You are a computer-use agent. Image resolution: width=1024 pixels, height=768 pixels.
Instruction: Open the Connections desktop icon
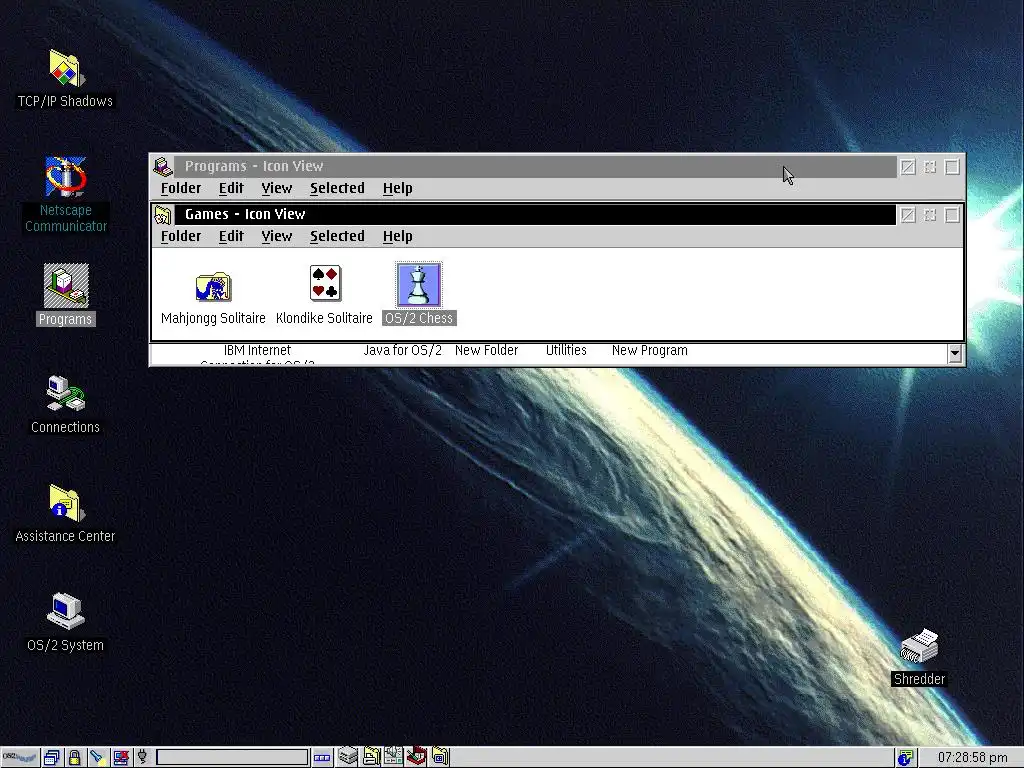tap(65, 393)
